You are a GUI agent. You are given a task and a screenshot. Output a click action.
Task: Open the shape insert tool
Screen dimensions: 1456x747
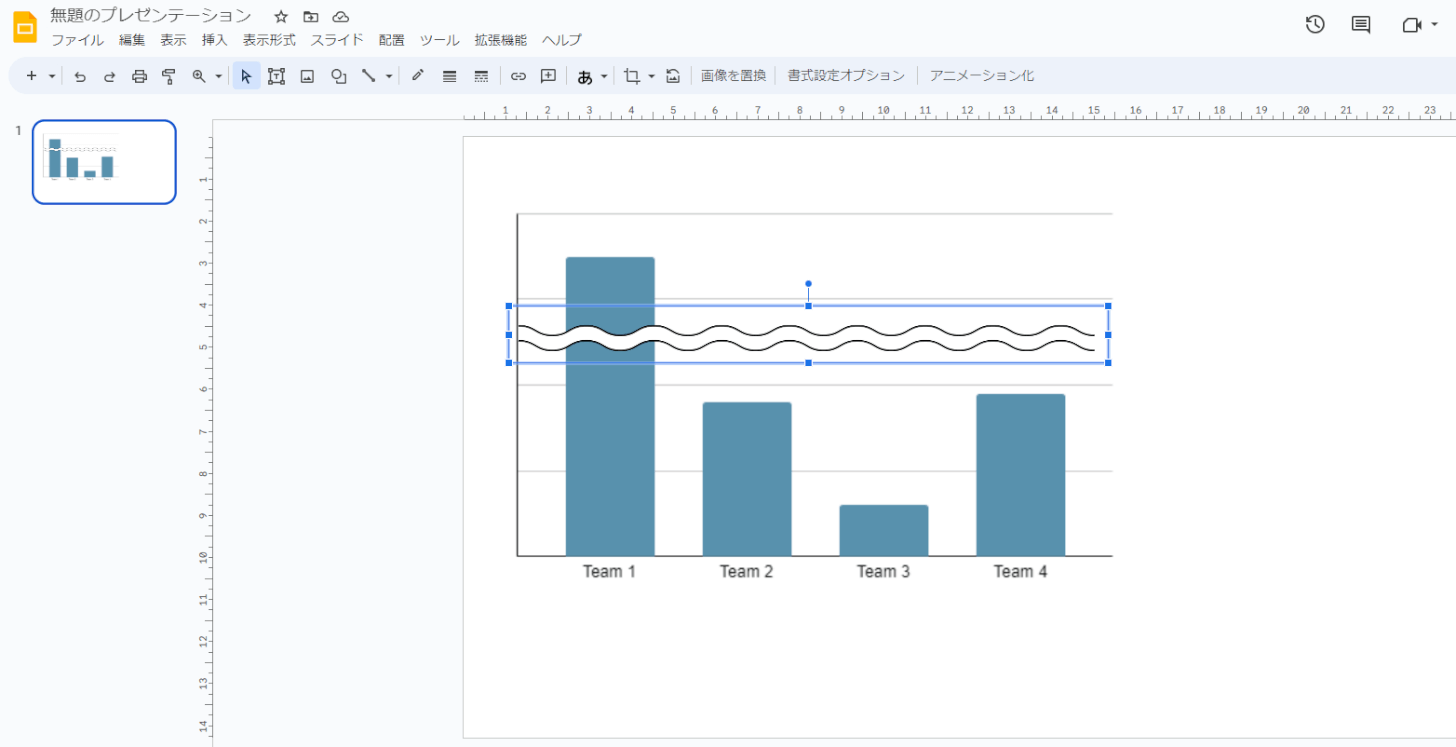(x=339, y=76)
